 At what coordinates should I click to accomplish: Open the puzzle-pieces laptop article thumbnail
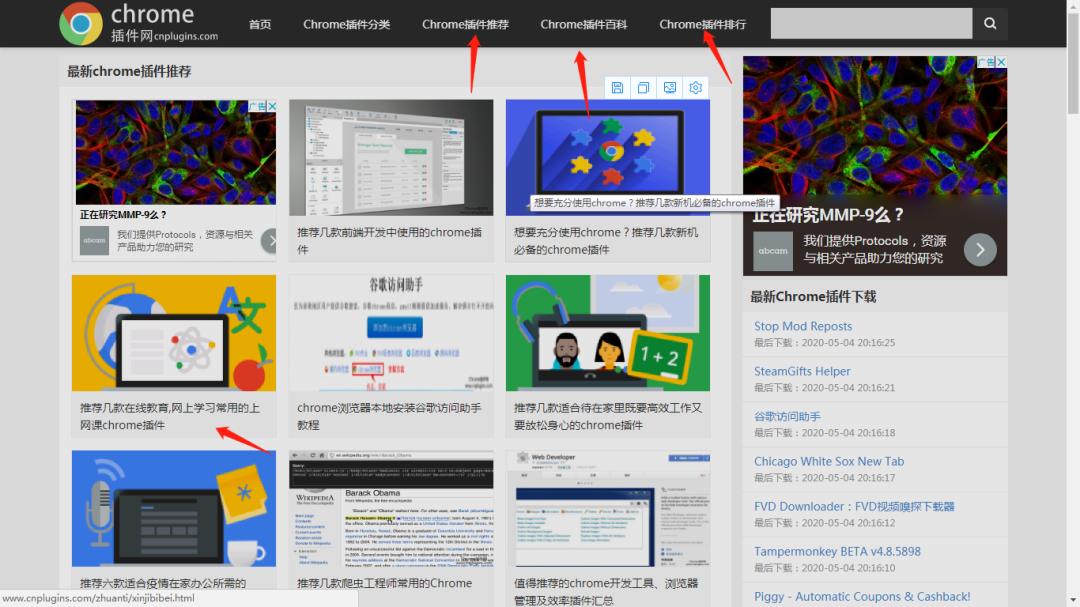[608, 158]
